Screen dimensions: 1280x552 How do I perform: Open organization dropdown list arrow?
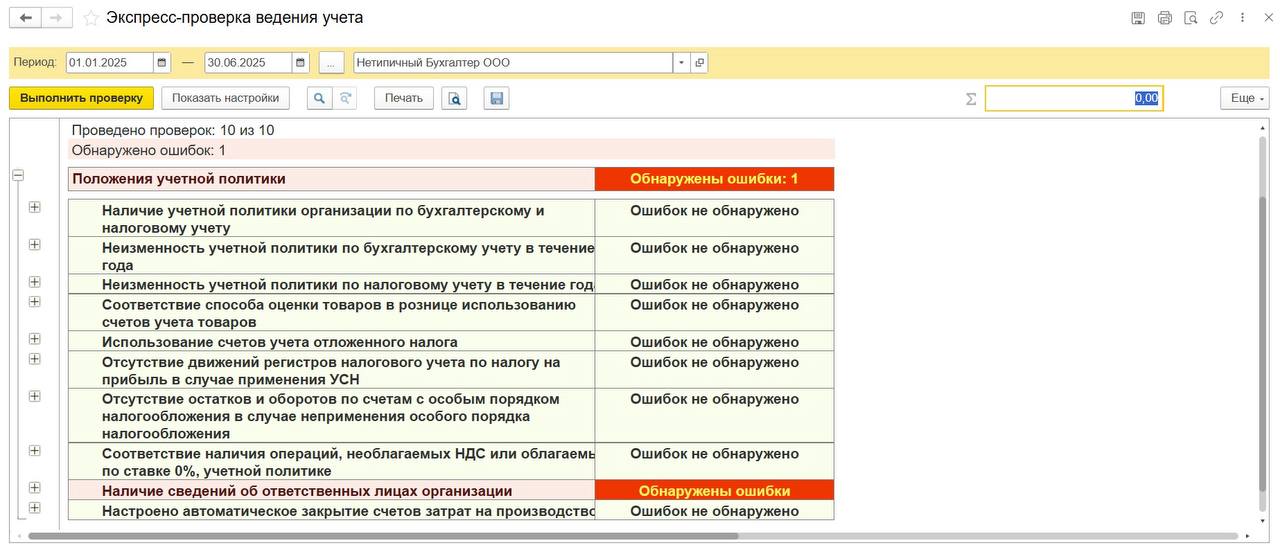coord(682,62)
